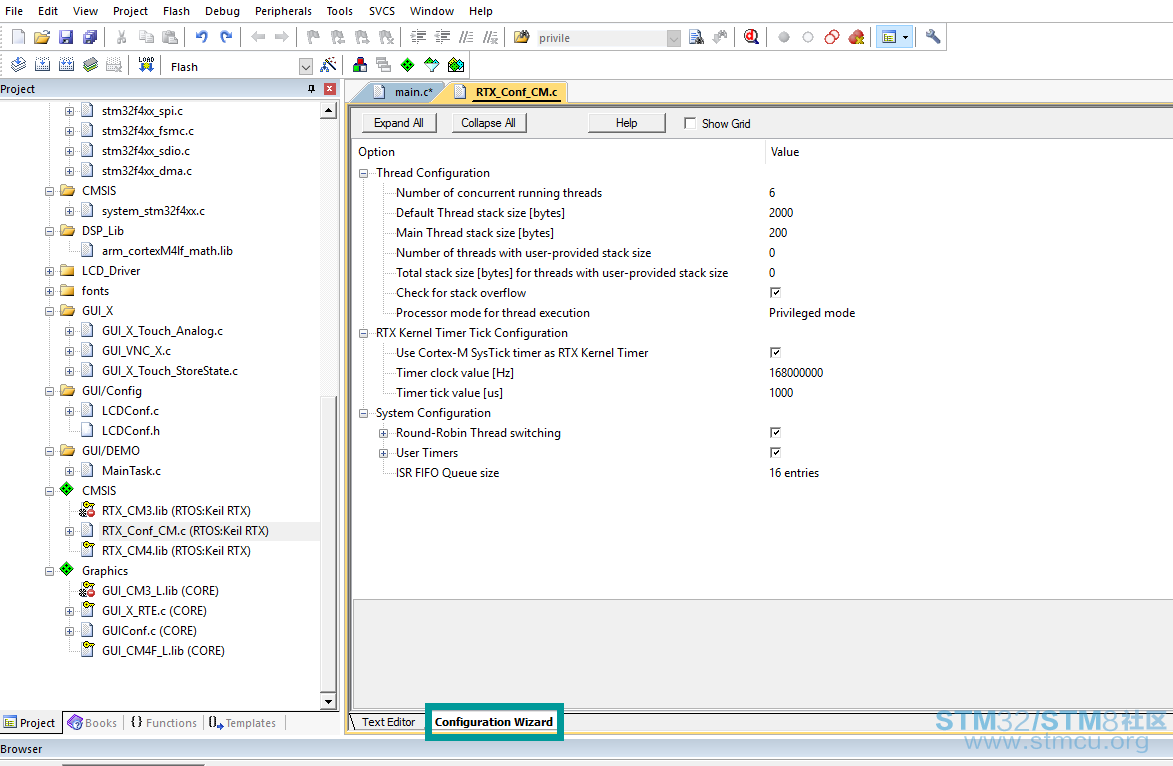Toggle Use Cortex-M SysTick timer checkbox

click(x=775, y=352)
